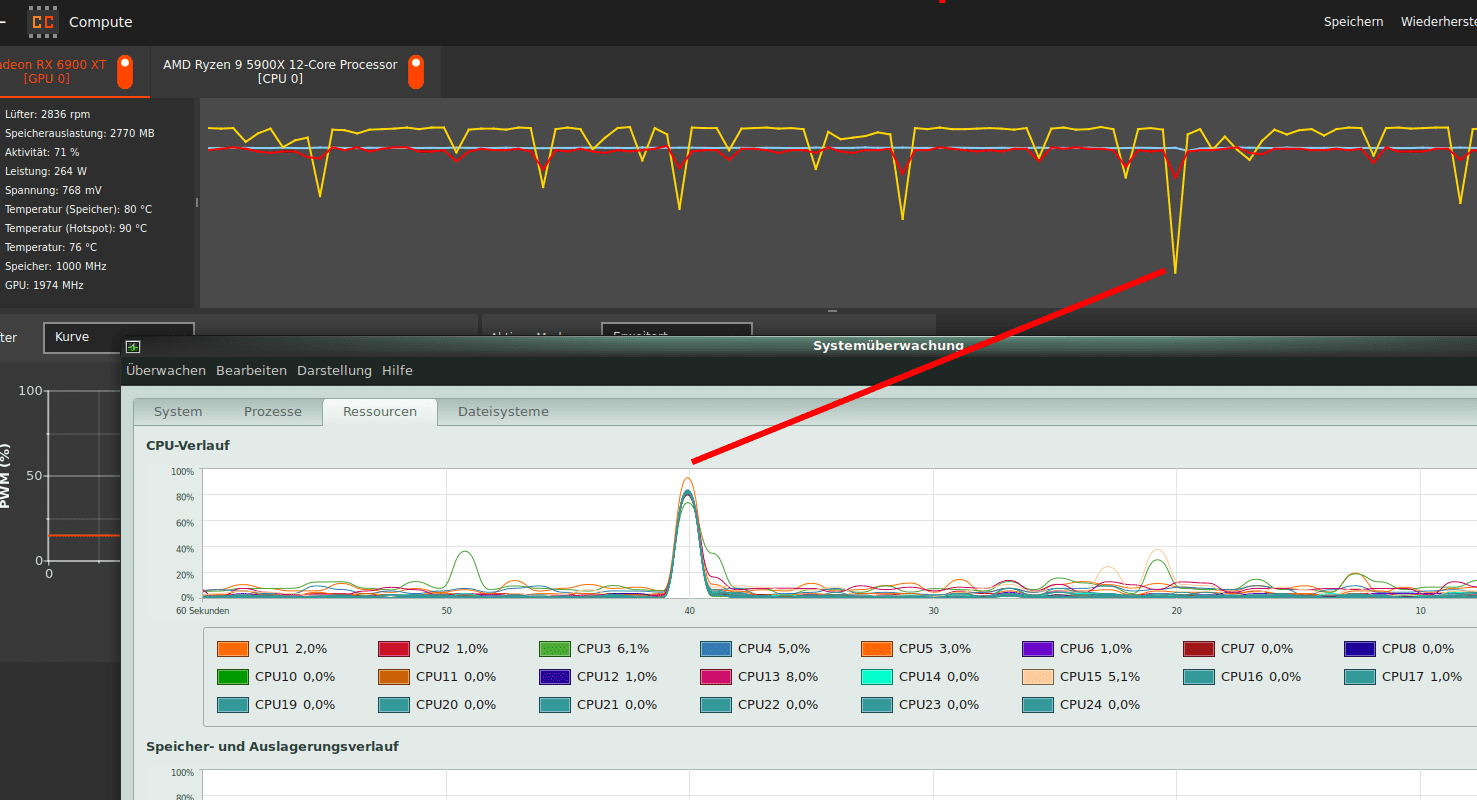Screen dimensions: 1477x800
Task: Toggle the Radeon RX 6900 XT GPU 0 switch
Action: 125,72
